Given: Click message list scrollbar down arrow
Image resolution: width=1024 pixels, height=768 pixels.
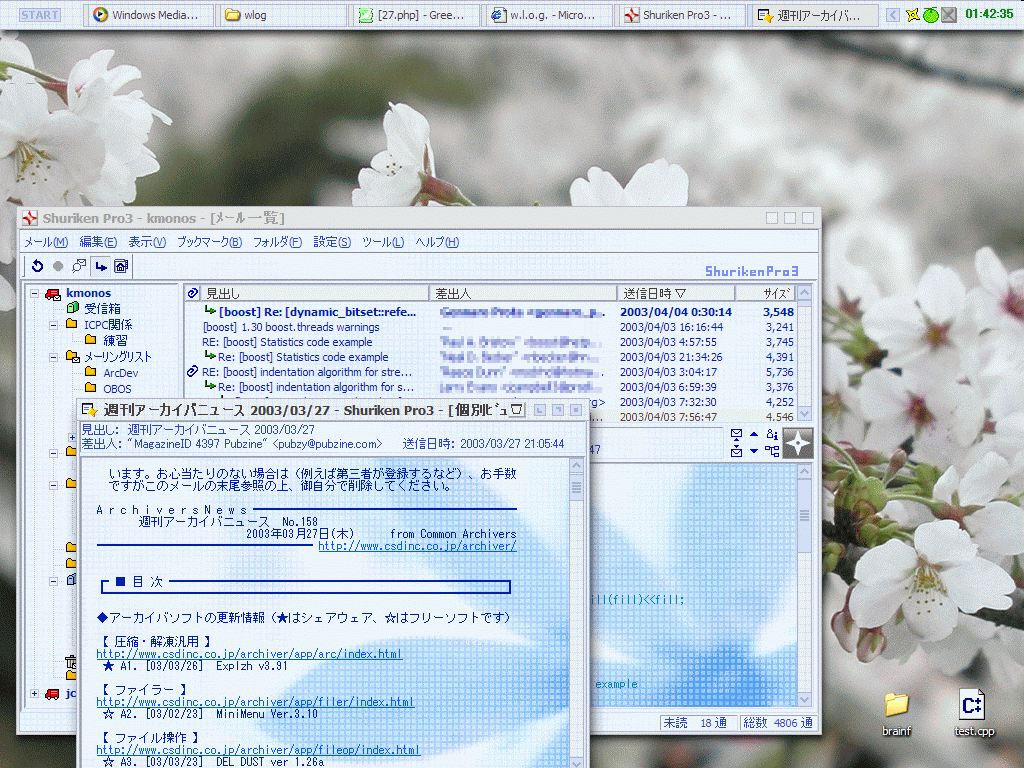Looking at the screenshot, I should click(805, 414).
